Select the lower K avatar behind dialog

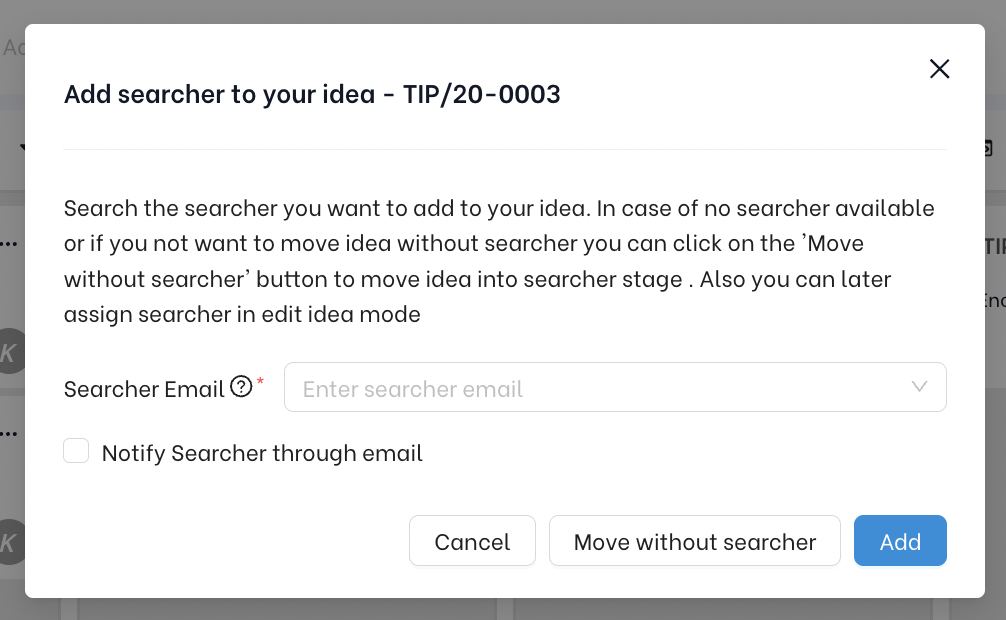click(x=12, y=542)
